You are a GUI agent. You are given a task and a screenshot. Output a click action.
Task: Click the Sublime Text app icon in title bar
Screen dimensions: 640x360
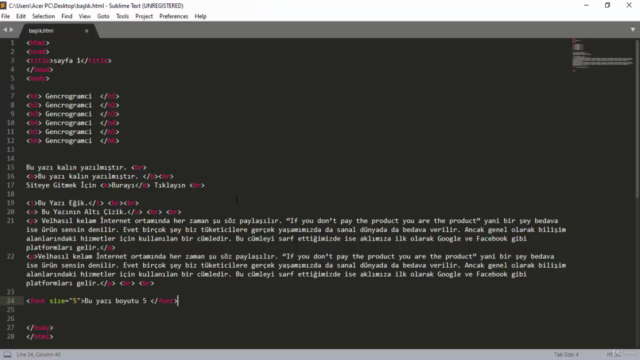click(x=3, y=5)
